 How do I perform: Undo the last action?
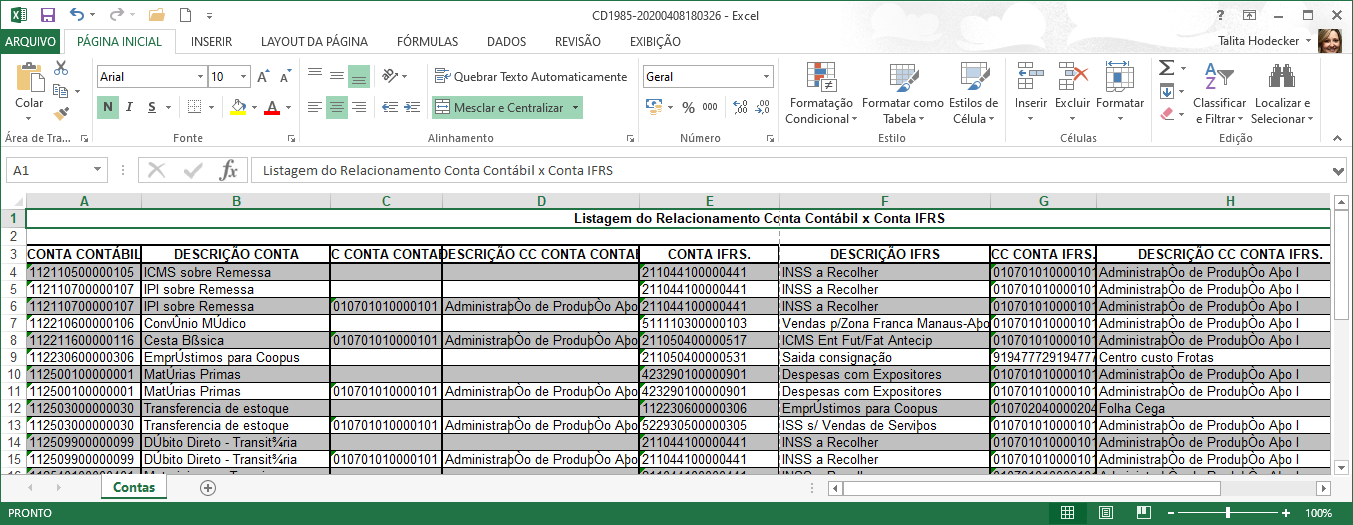pyautogui.click(x=78, y=15)
